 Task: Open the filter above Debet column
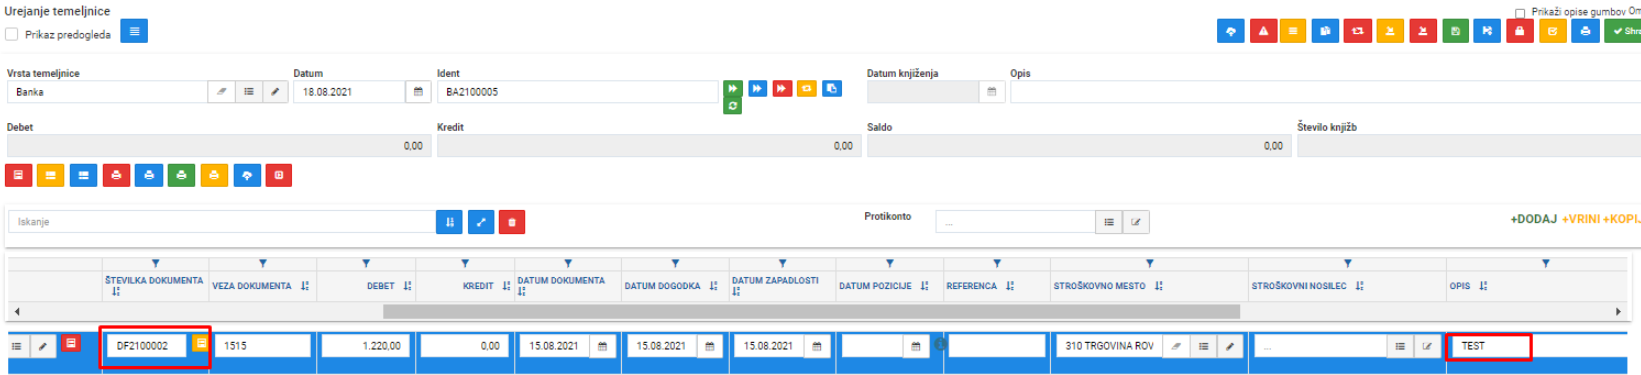366,263
